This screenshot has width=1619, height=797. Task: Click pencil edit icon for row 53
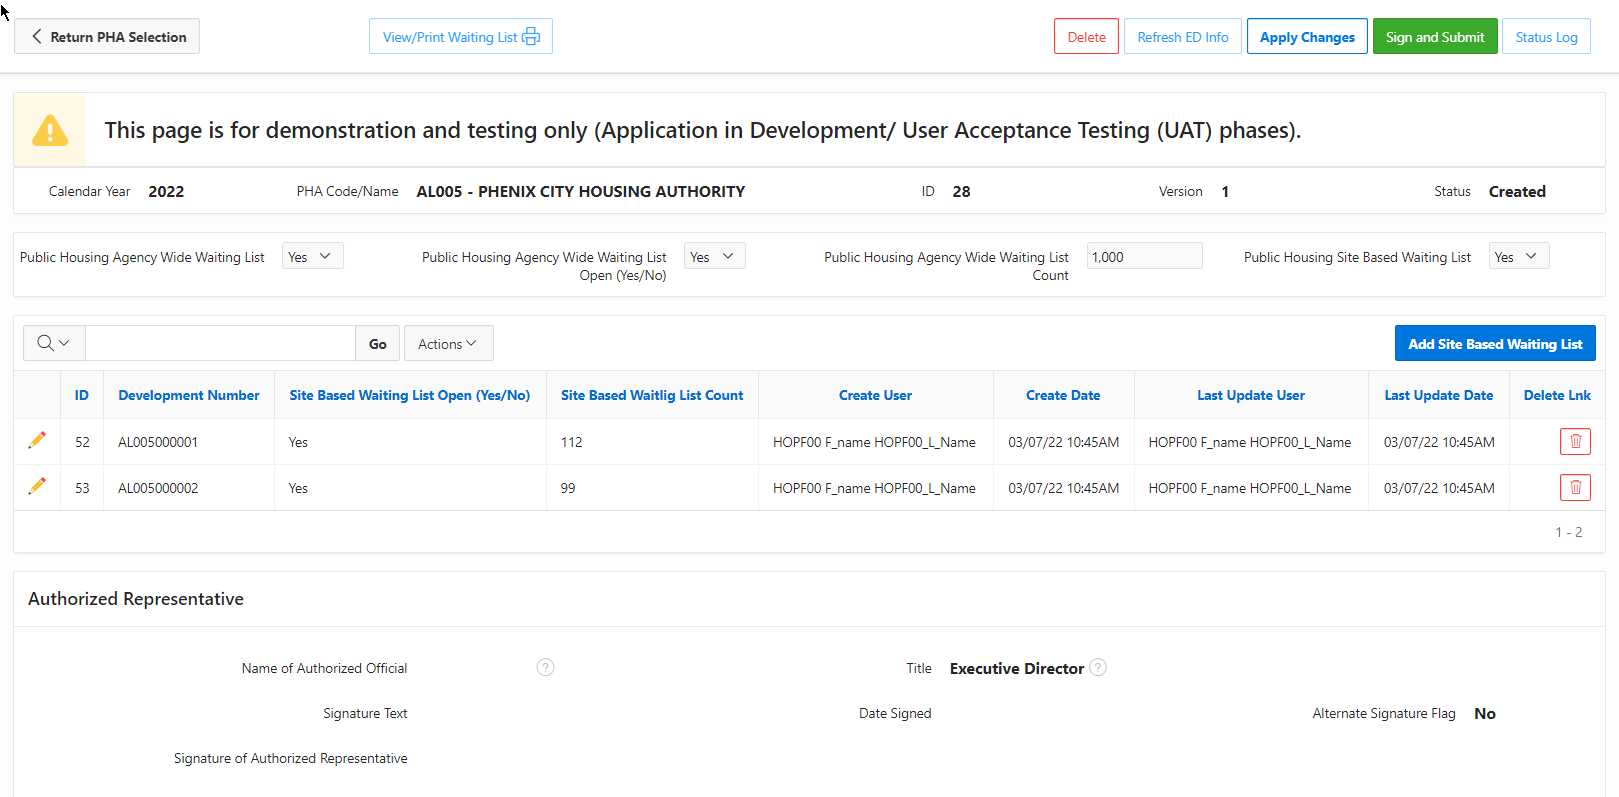pyautogui.click(x=37, y=487)
